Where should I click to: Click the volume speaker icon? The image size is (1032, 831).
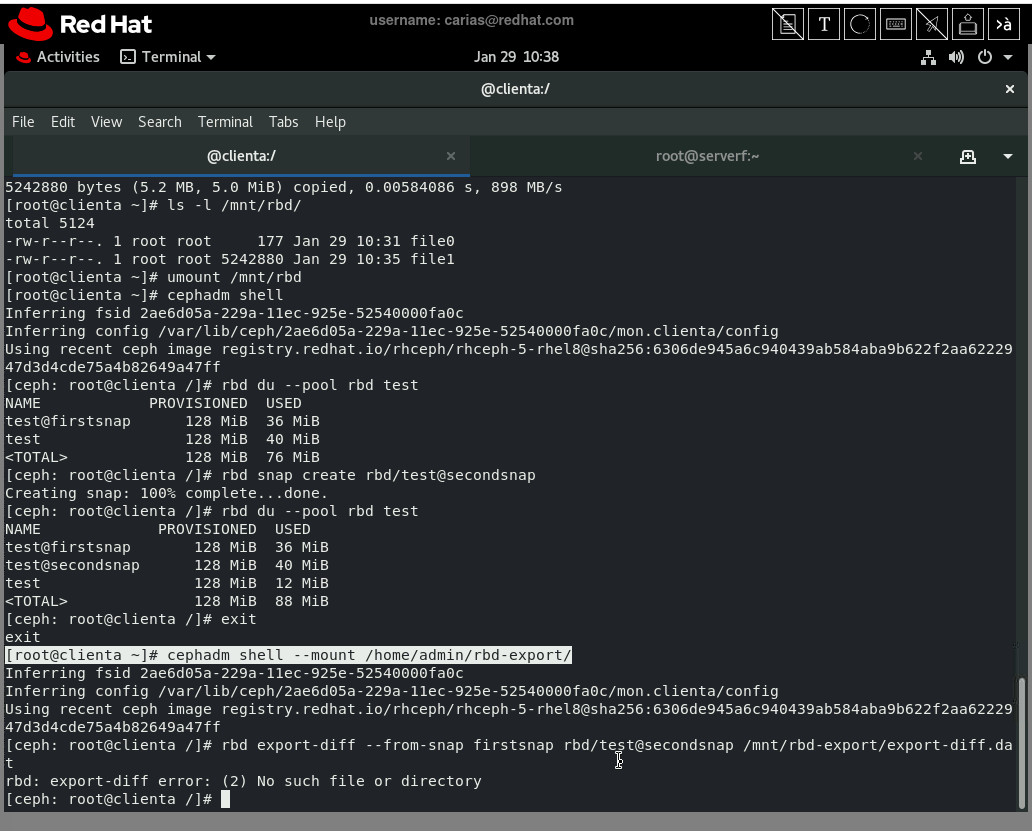tap(956, 57)
